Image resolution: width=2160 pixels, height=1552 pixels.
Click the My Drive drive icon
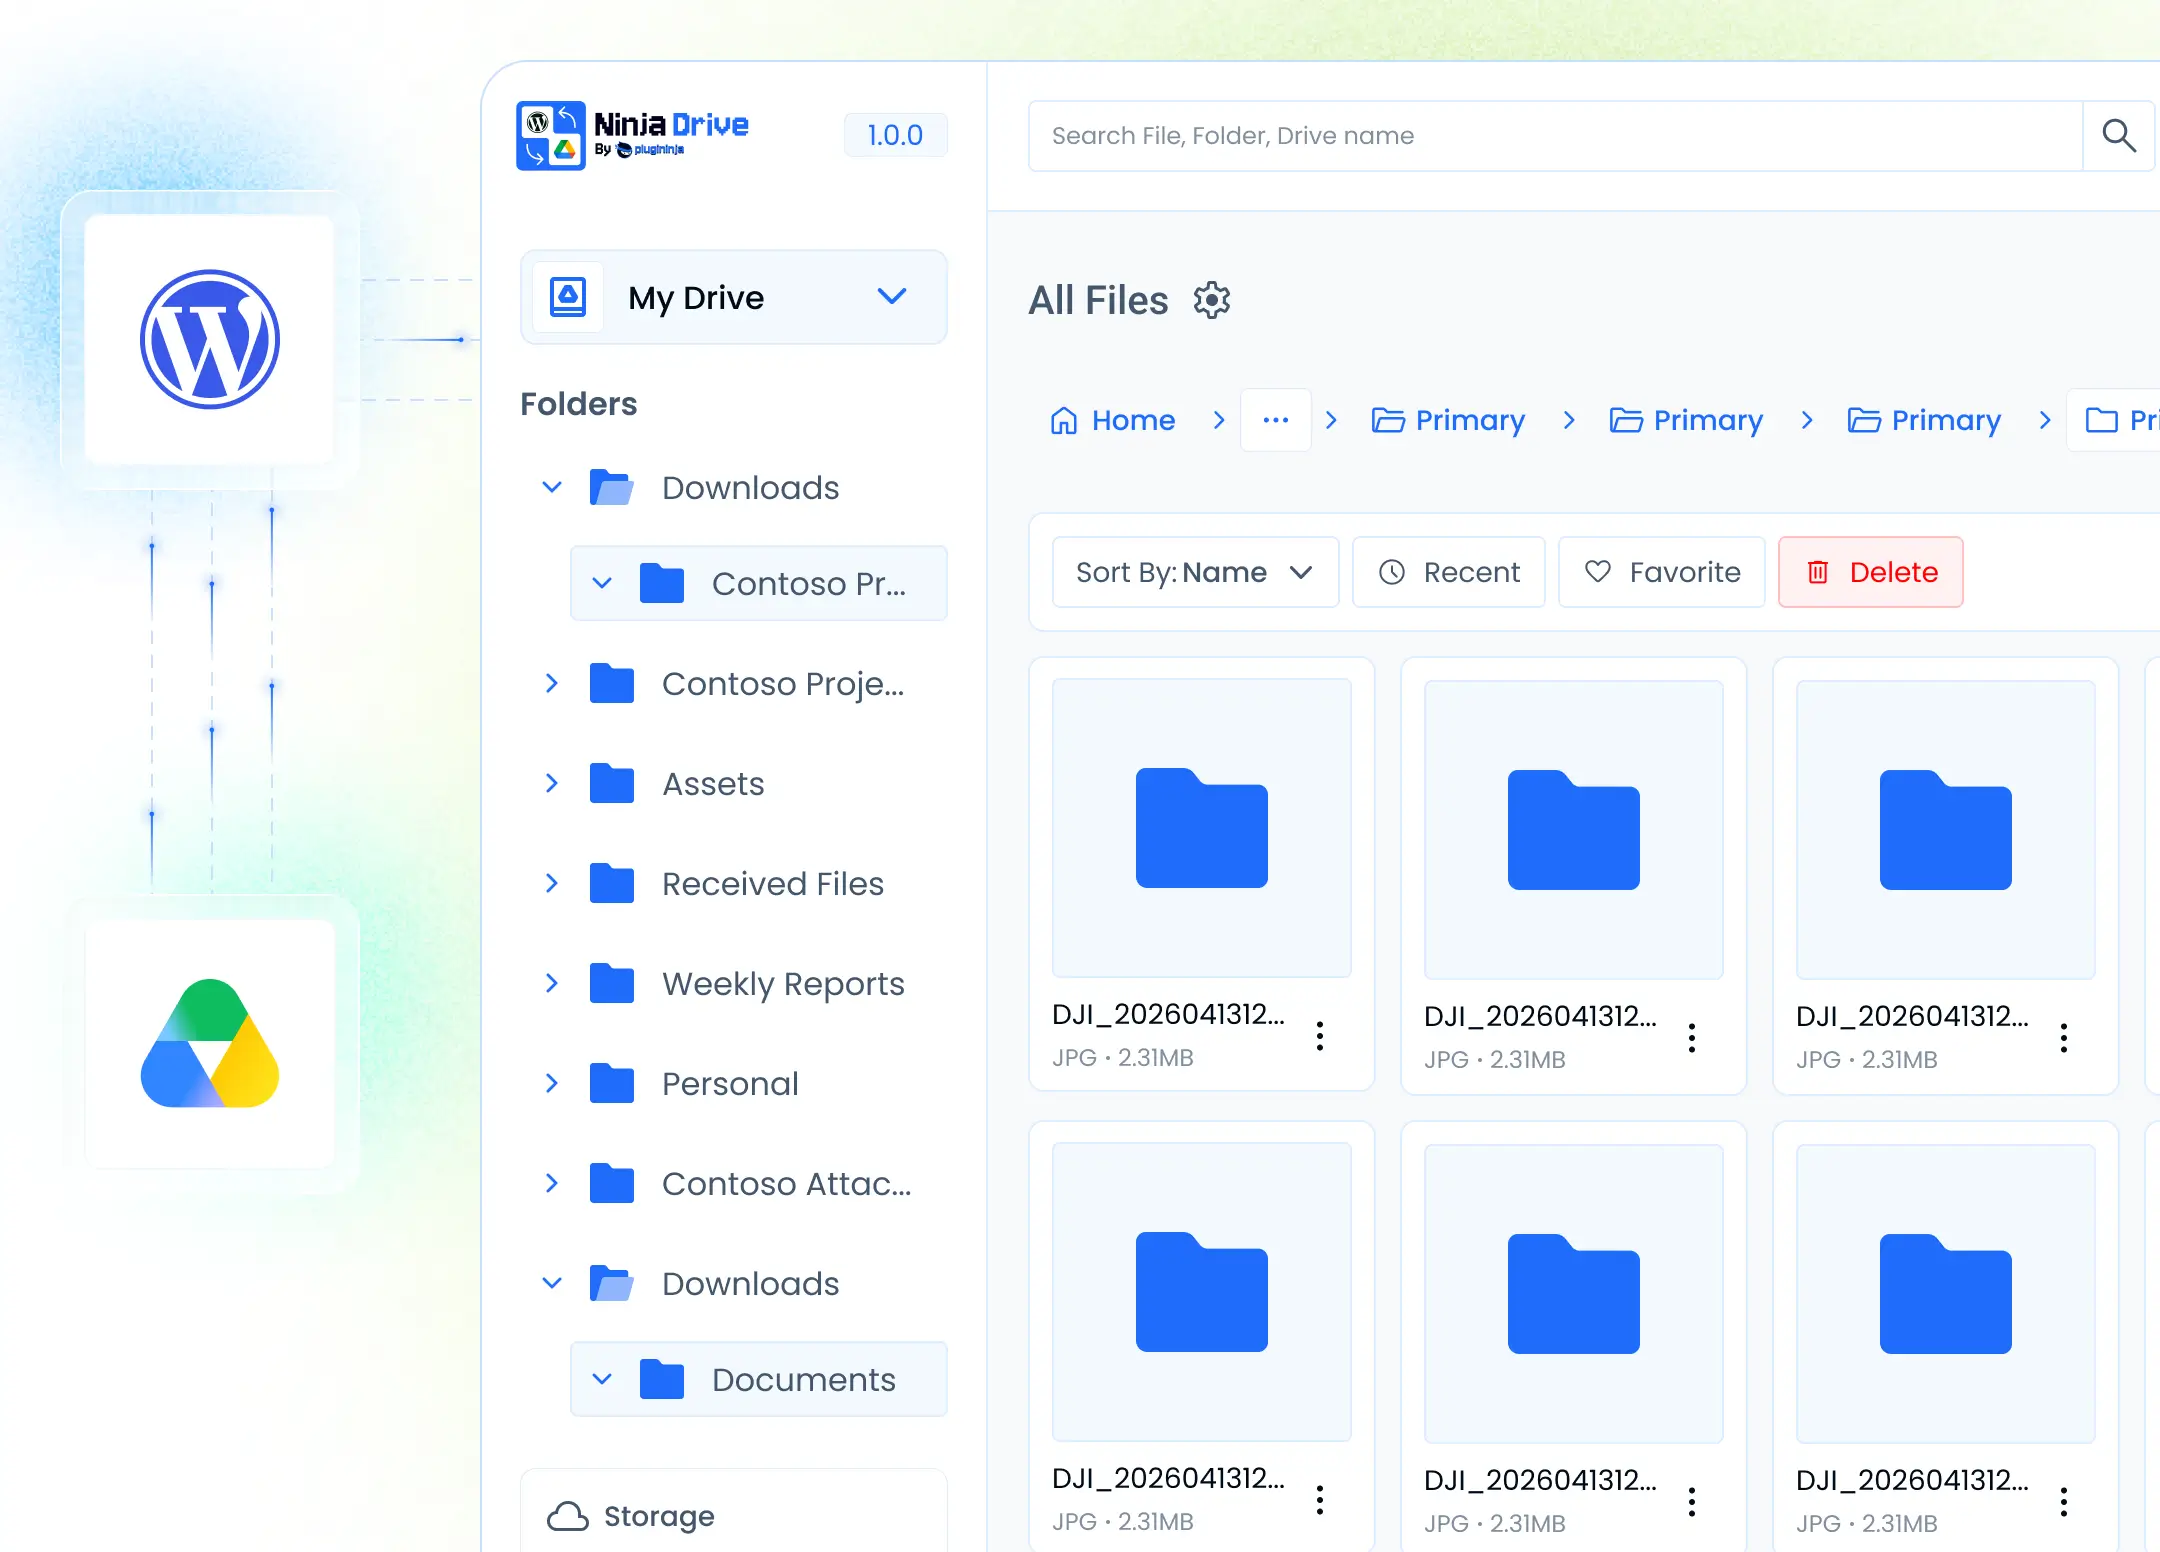point(568,297)
